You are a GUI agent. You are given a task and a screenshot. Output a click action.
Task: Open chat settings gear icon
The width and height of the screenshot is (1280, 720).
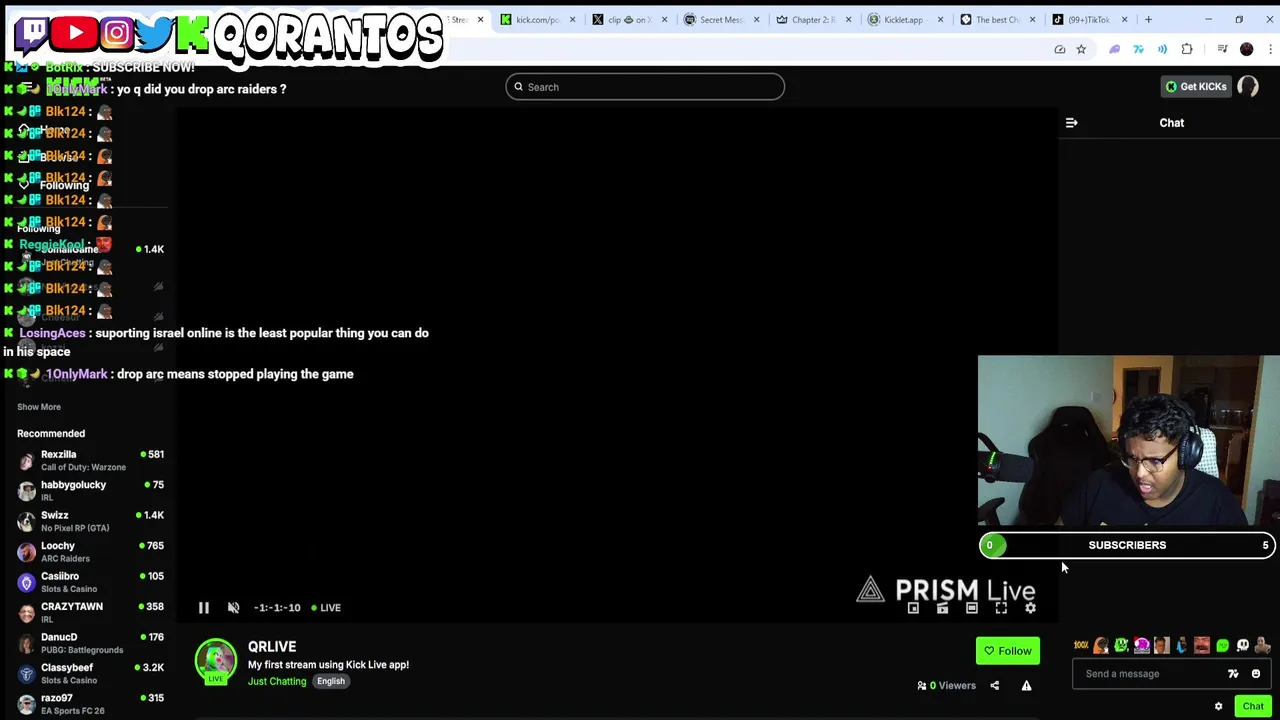(1218, 706)
